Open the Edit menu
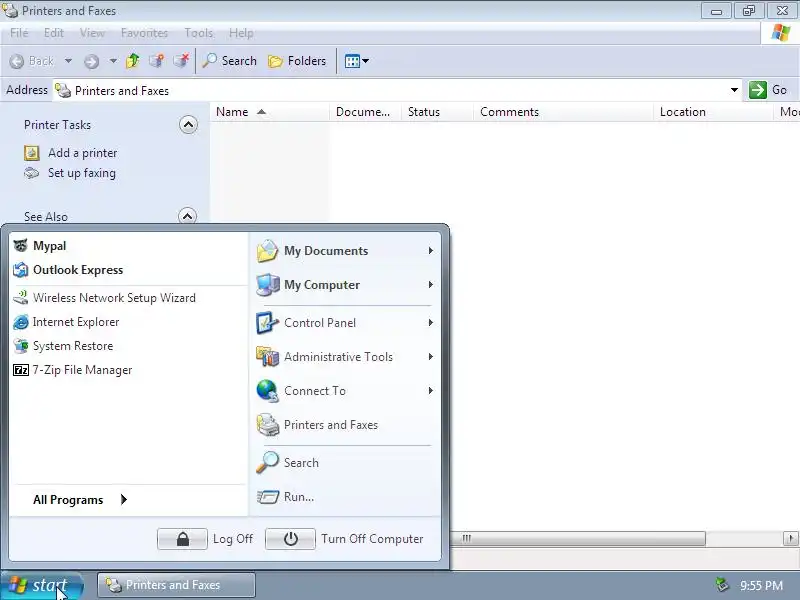The image size is (800, 600). (x=54, y=33)
